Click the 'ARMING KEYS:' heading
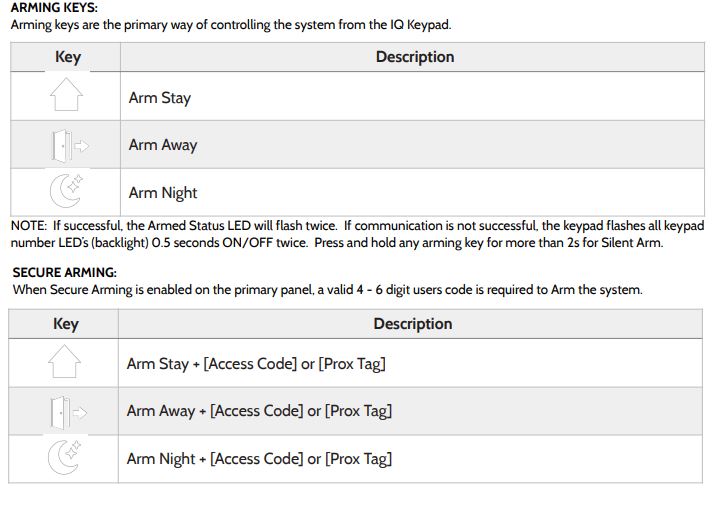The height and width of the screenshot is (507, 726). [54, 7]
